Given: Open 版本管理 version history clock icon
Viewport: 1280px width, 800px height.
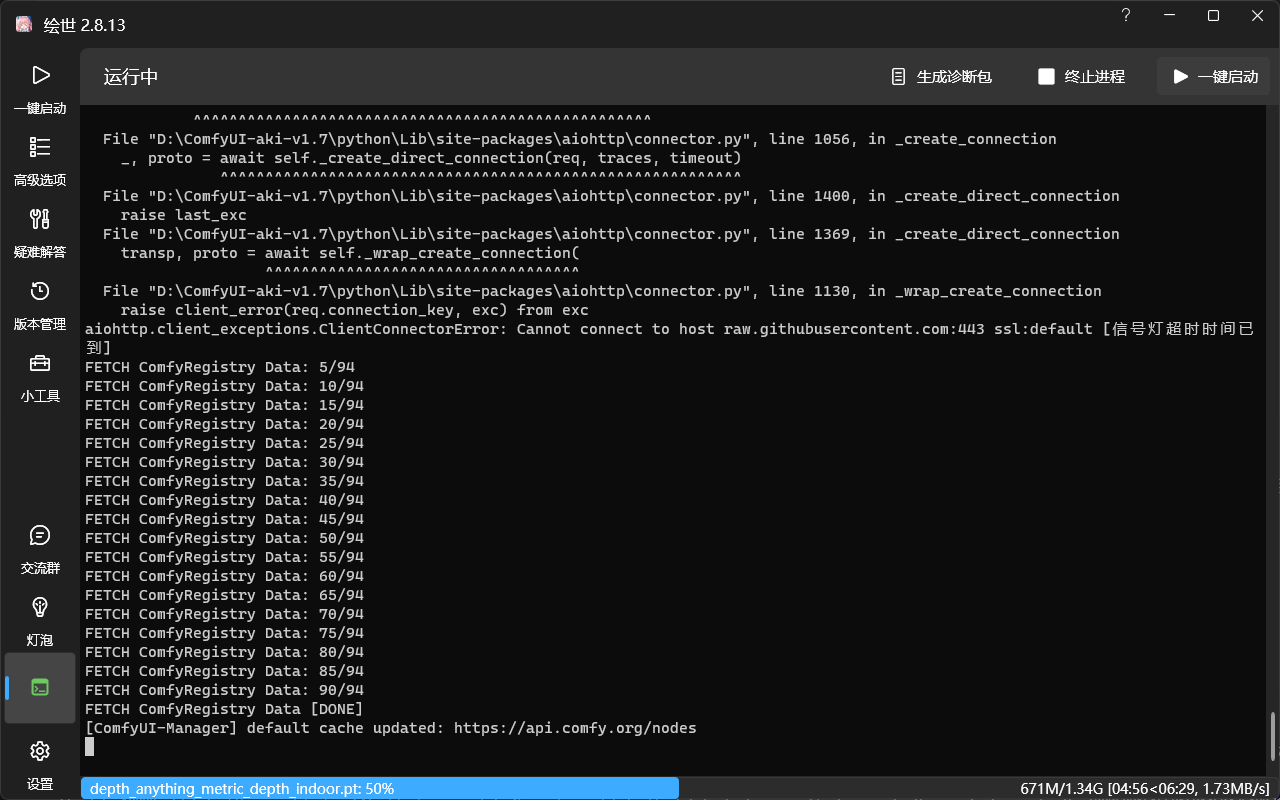Looking at the screenshot, I should pos(40,291).
